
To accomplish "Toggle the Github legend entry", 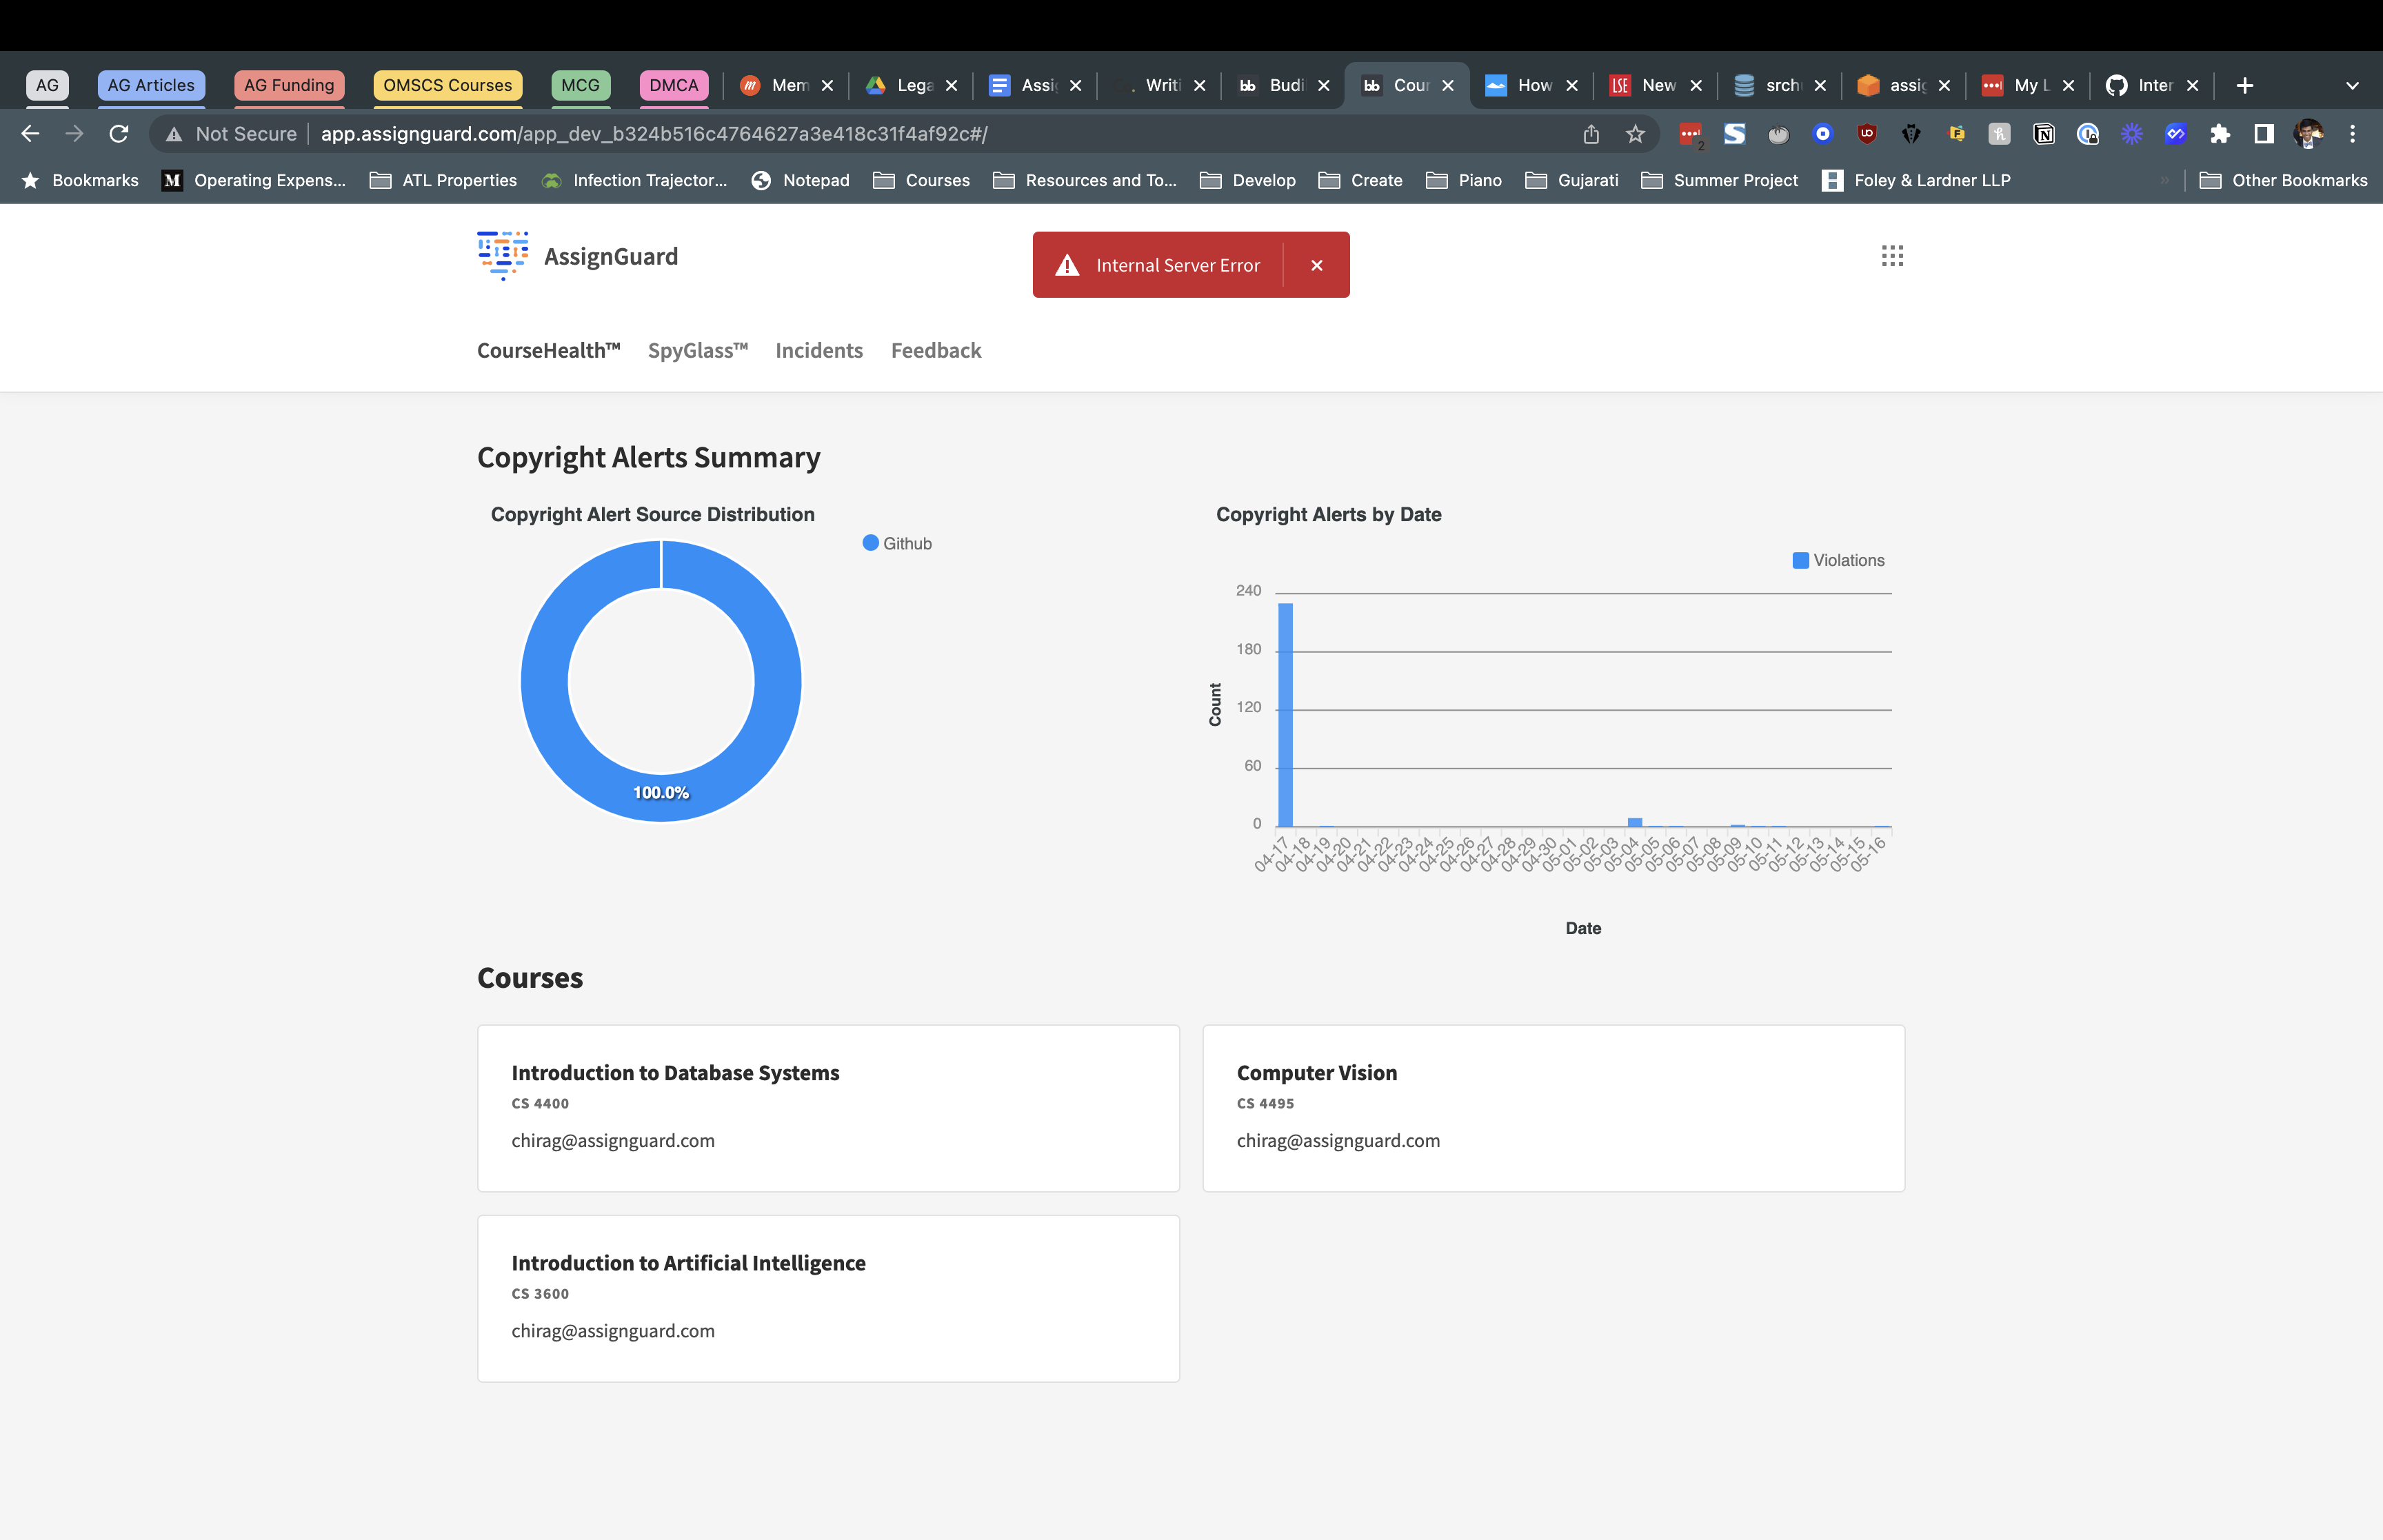I will pos(897,543).
